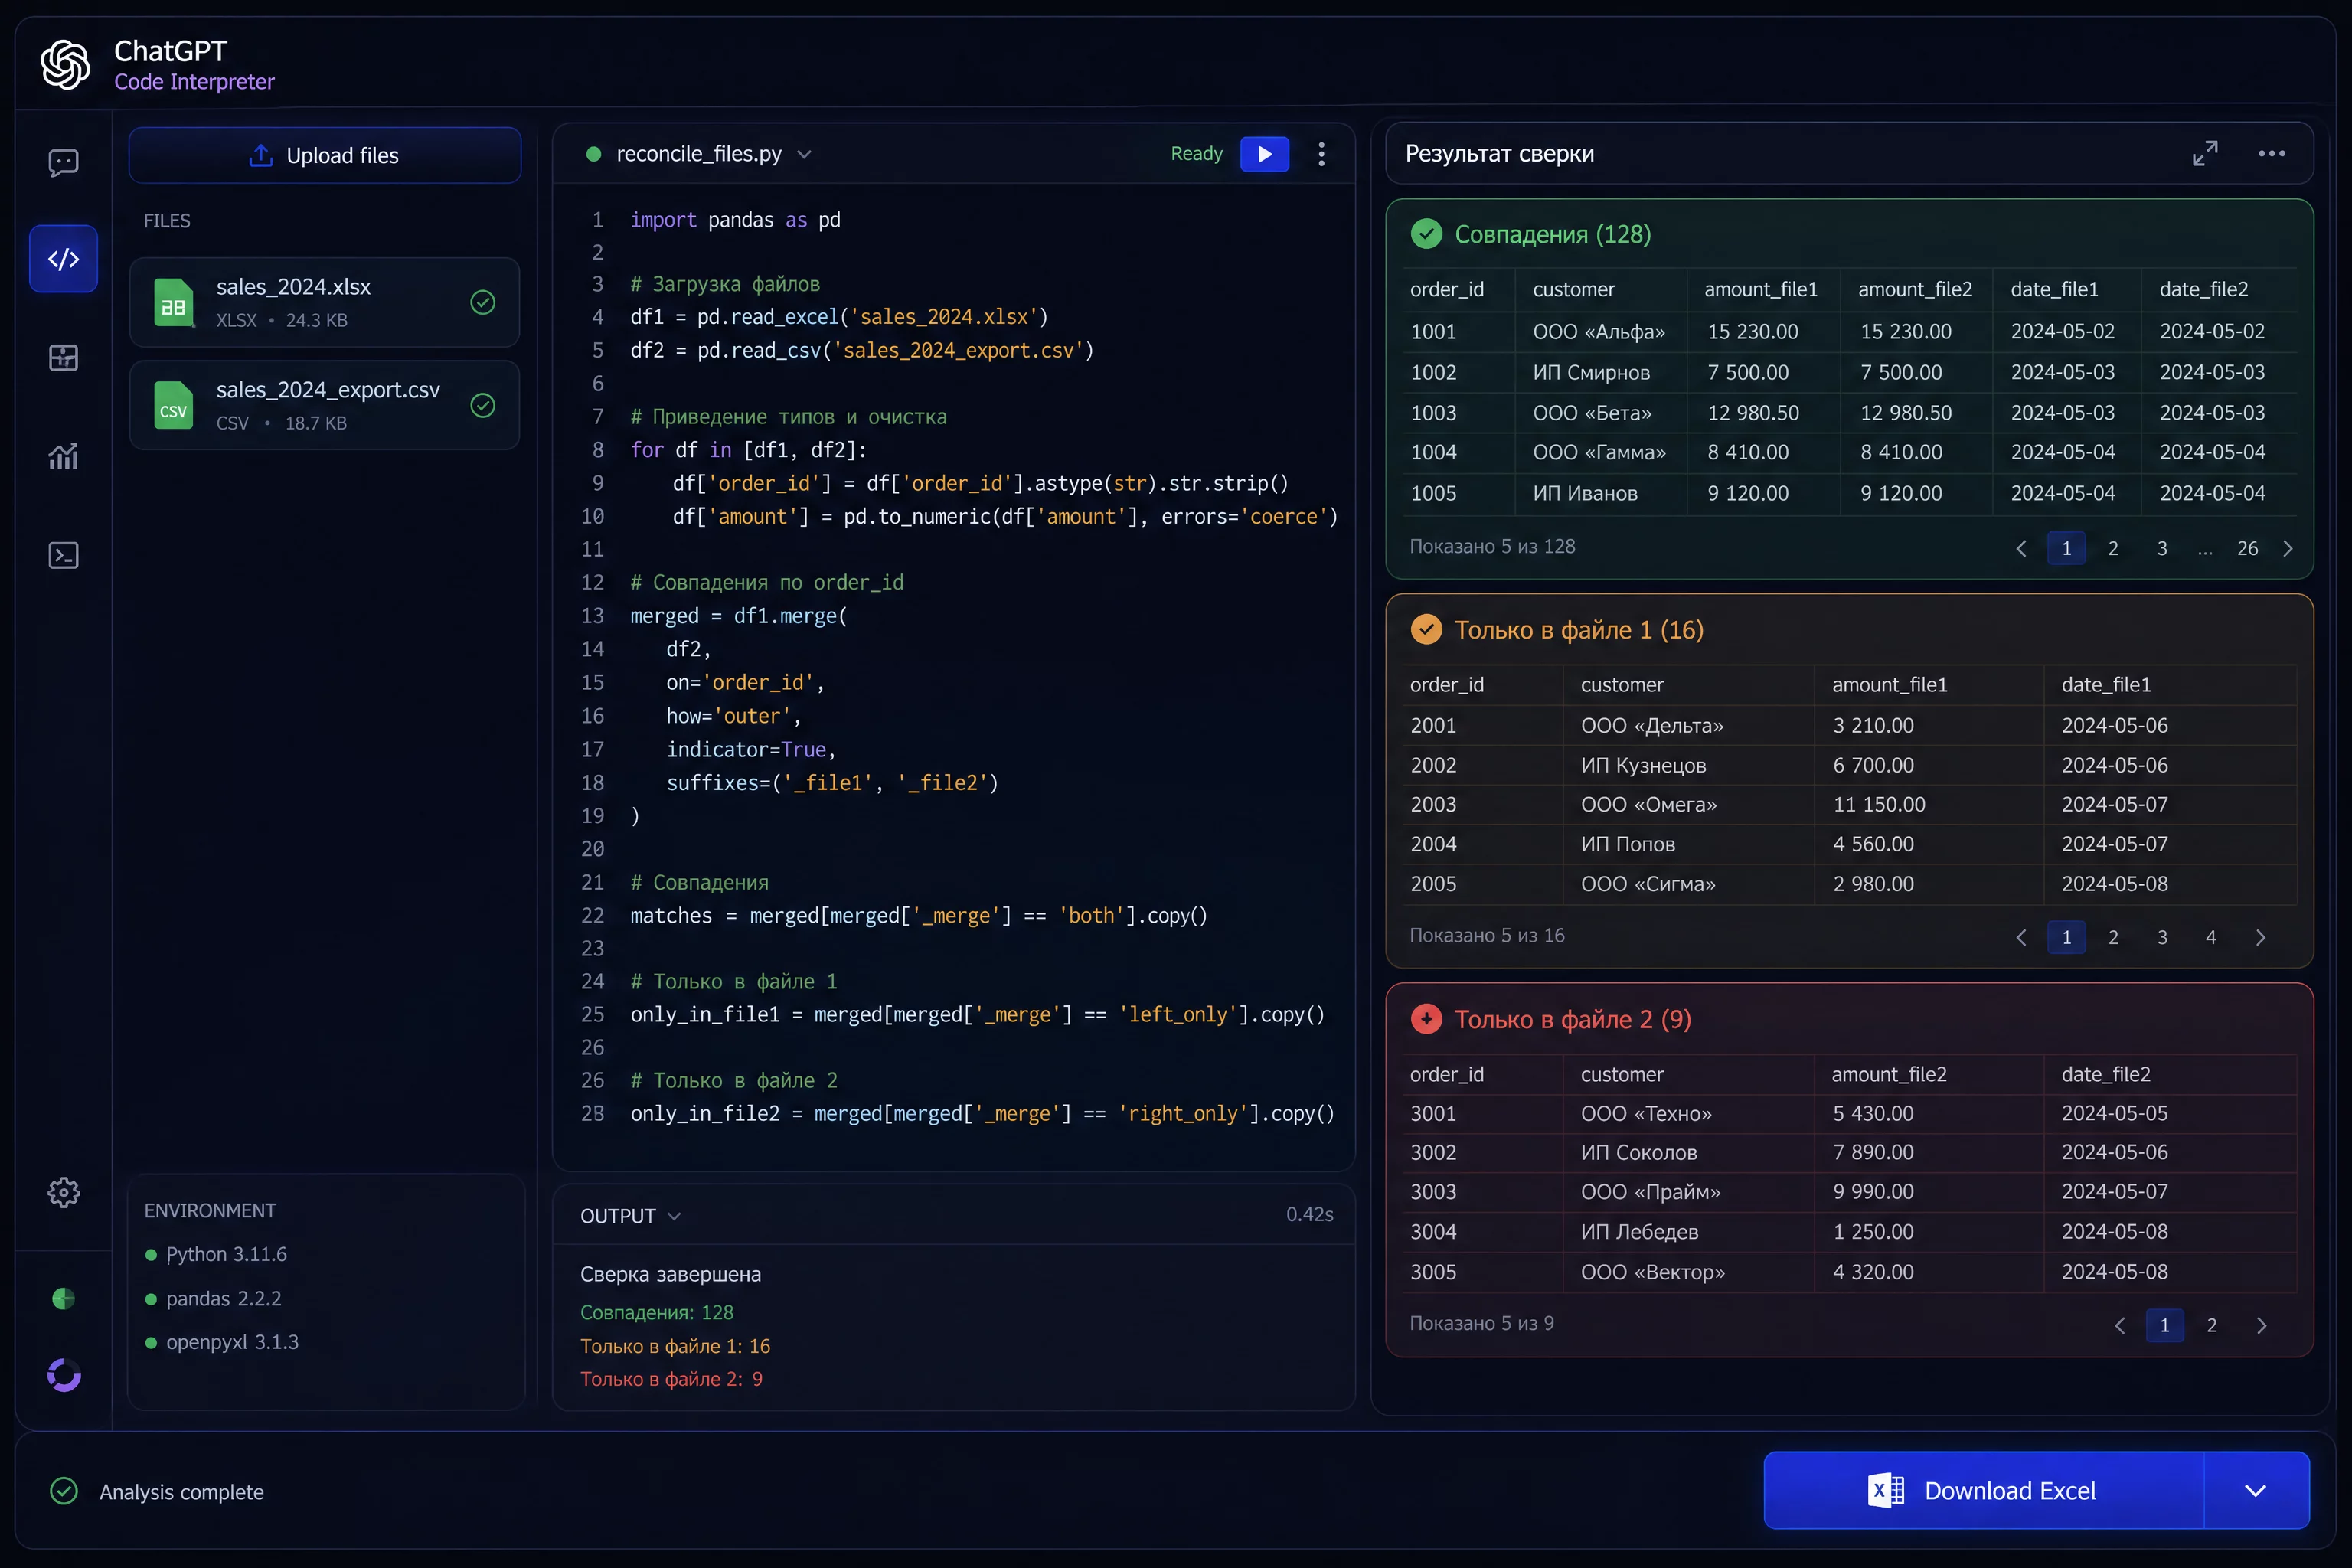
Task: Go to next page in Только в файле 2
Action: [x=2262, y=1325]
